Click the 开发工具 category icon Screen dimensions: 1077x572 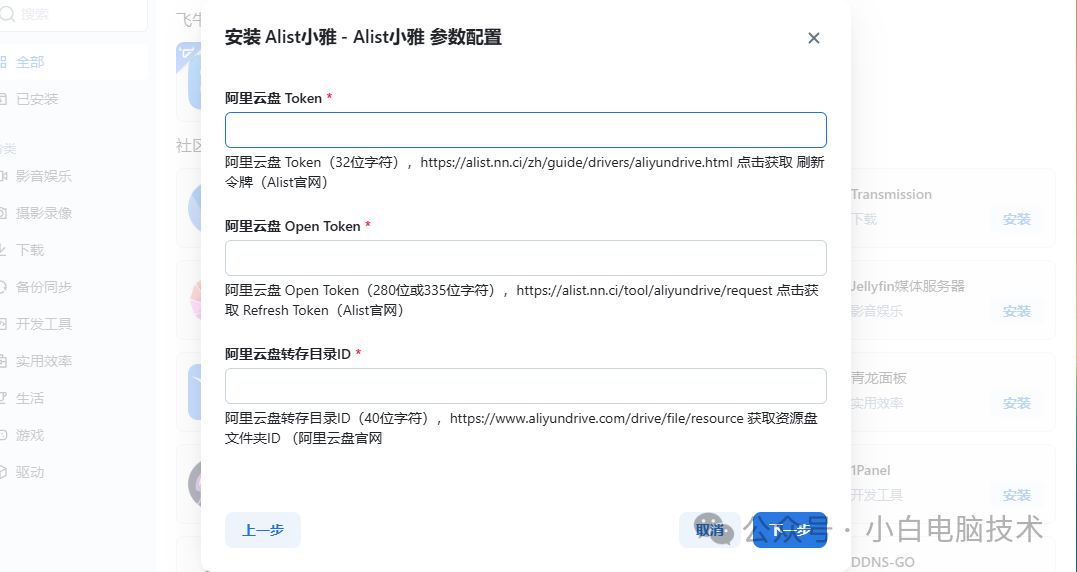[x=2, y=324]
